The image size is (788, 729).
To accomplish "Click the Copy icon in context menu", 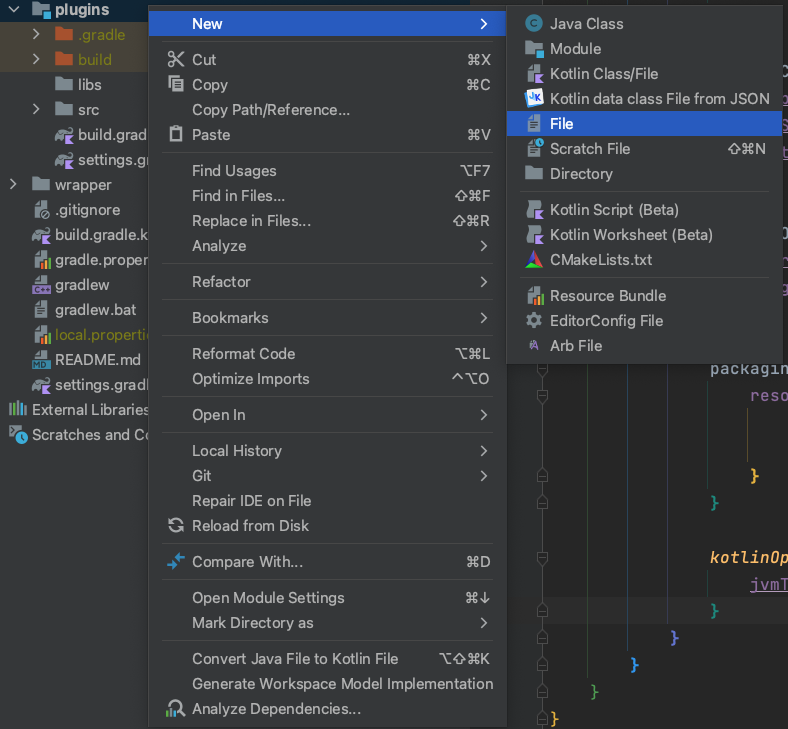I will tap(176, 84).
